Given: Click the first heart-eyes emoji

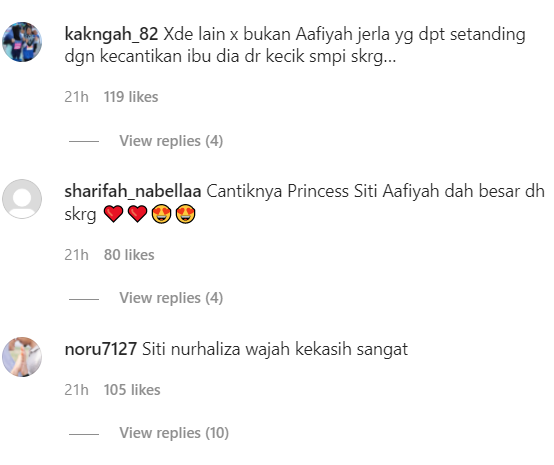Looking at the screenshot, I should pyautogui.click(x=161, y=214).
